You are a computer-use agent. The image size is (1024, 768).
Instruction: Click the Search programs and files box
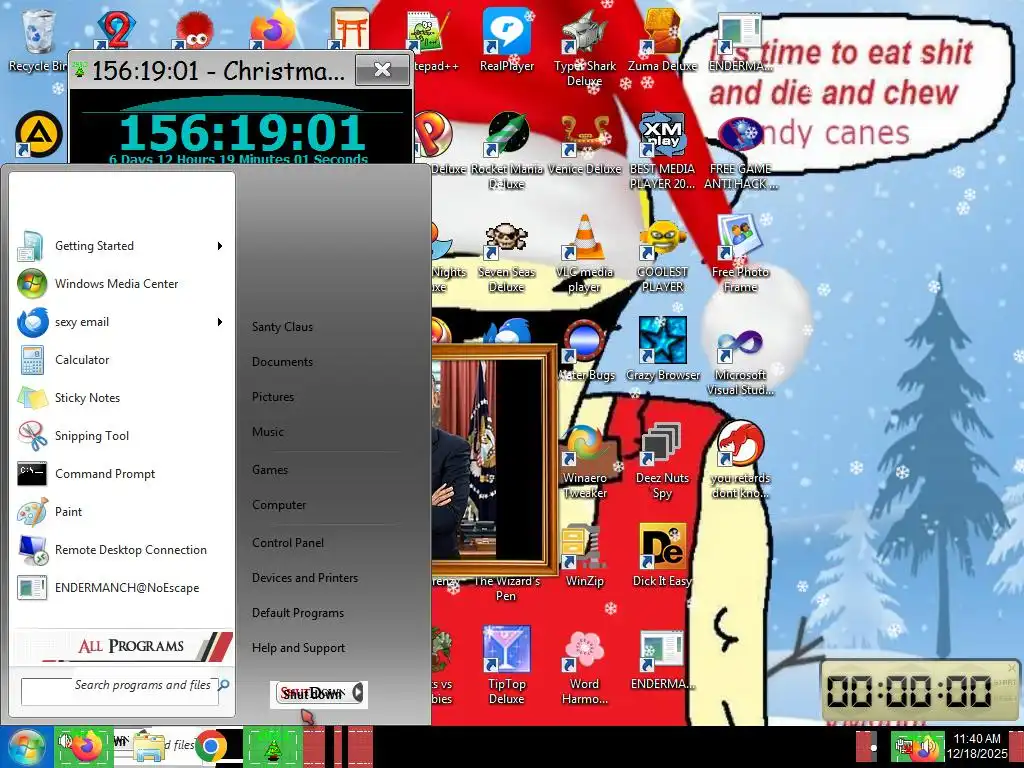pyautogui.click(x=120, y=691)
